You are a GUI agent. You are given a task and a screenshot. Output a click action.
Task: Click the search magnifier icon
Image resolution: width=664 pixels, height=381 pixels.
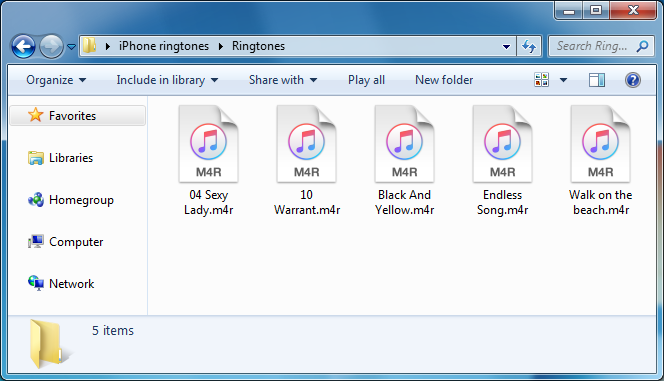(x=642, y=46)
